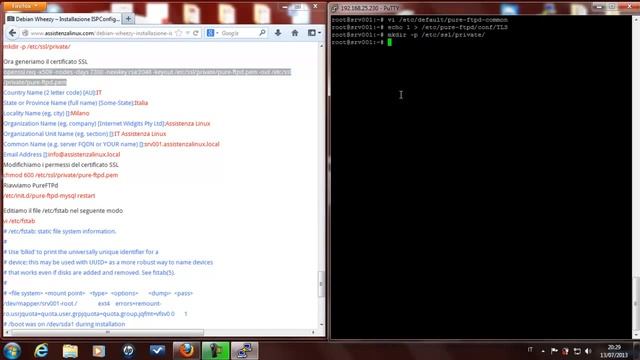Image resolution: width=640 pixels, height=360 pixels.
Task: Open a new Firefox tab with the plus button
Action: click(x=128, y=19)
